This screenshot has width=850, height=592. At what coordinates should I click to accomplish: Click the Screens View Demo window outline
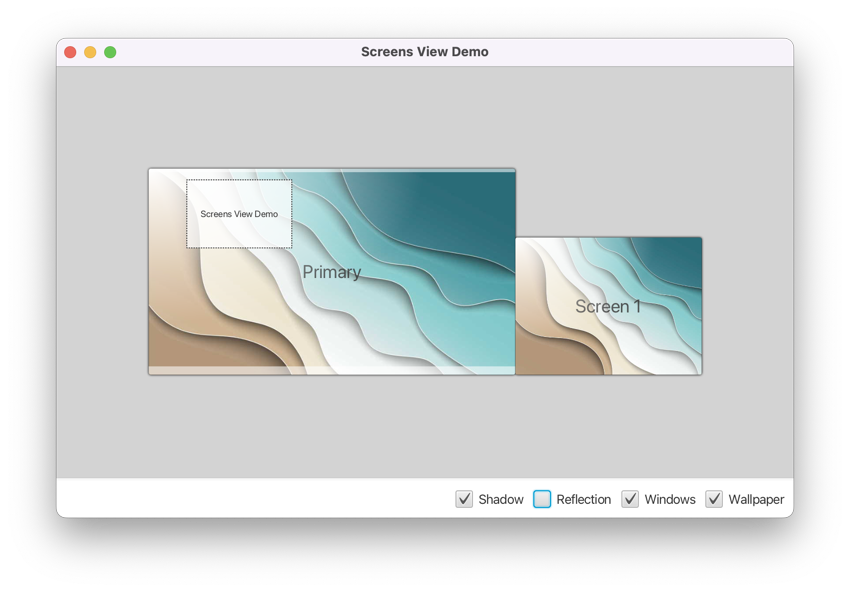click(x=239, y=213)
